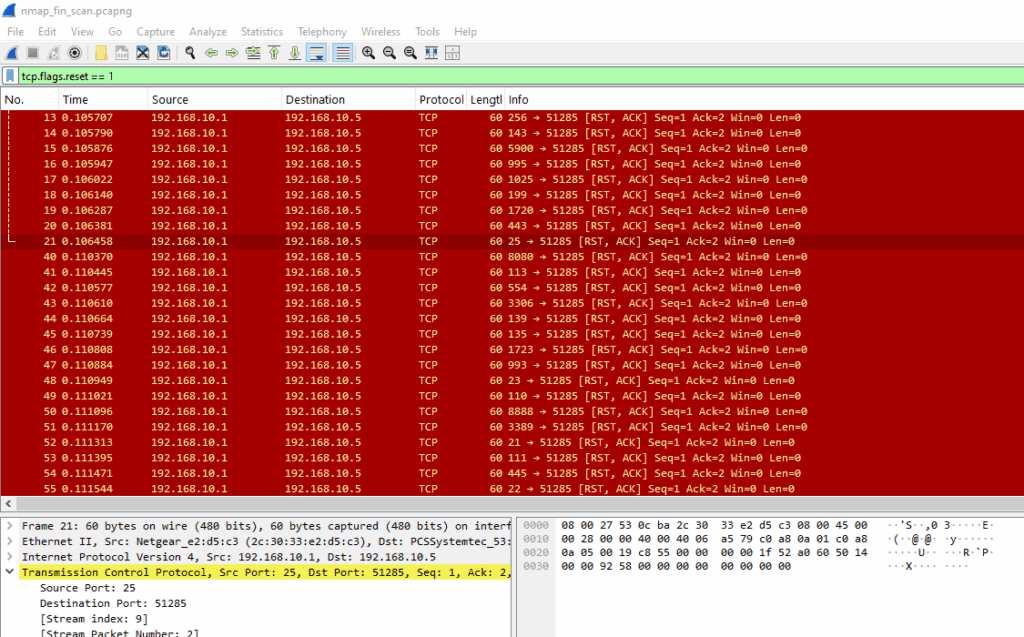Click into the tcp.flags.reset display filter field
This screenshot has width=1024, height=637.
click(x=520, y=76)
